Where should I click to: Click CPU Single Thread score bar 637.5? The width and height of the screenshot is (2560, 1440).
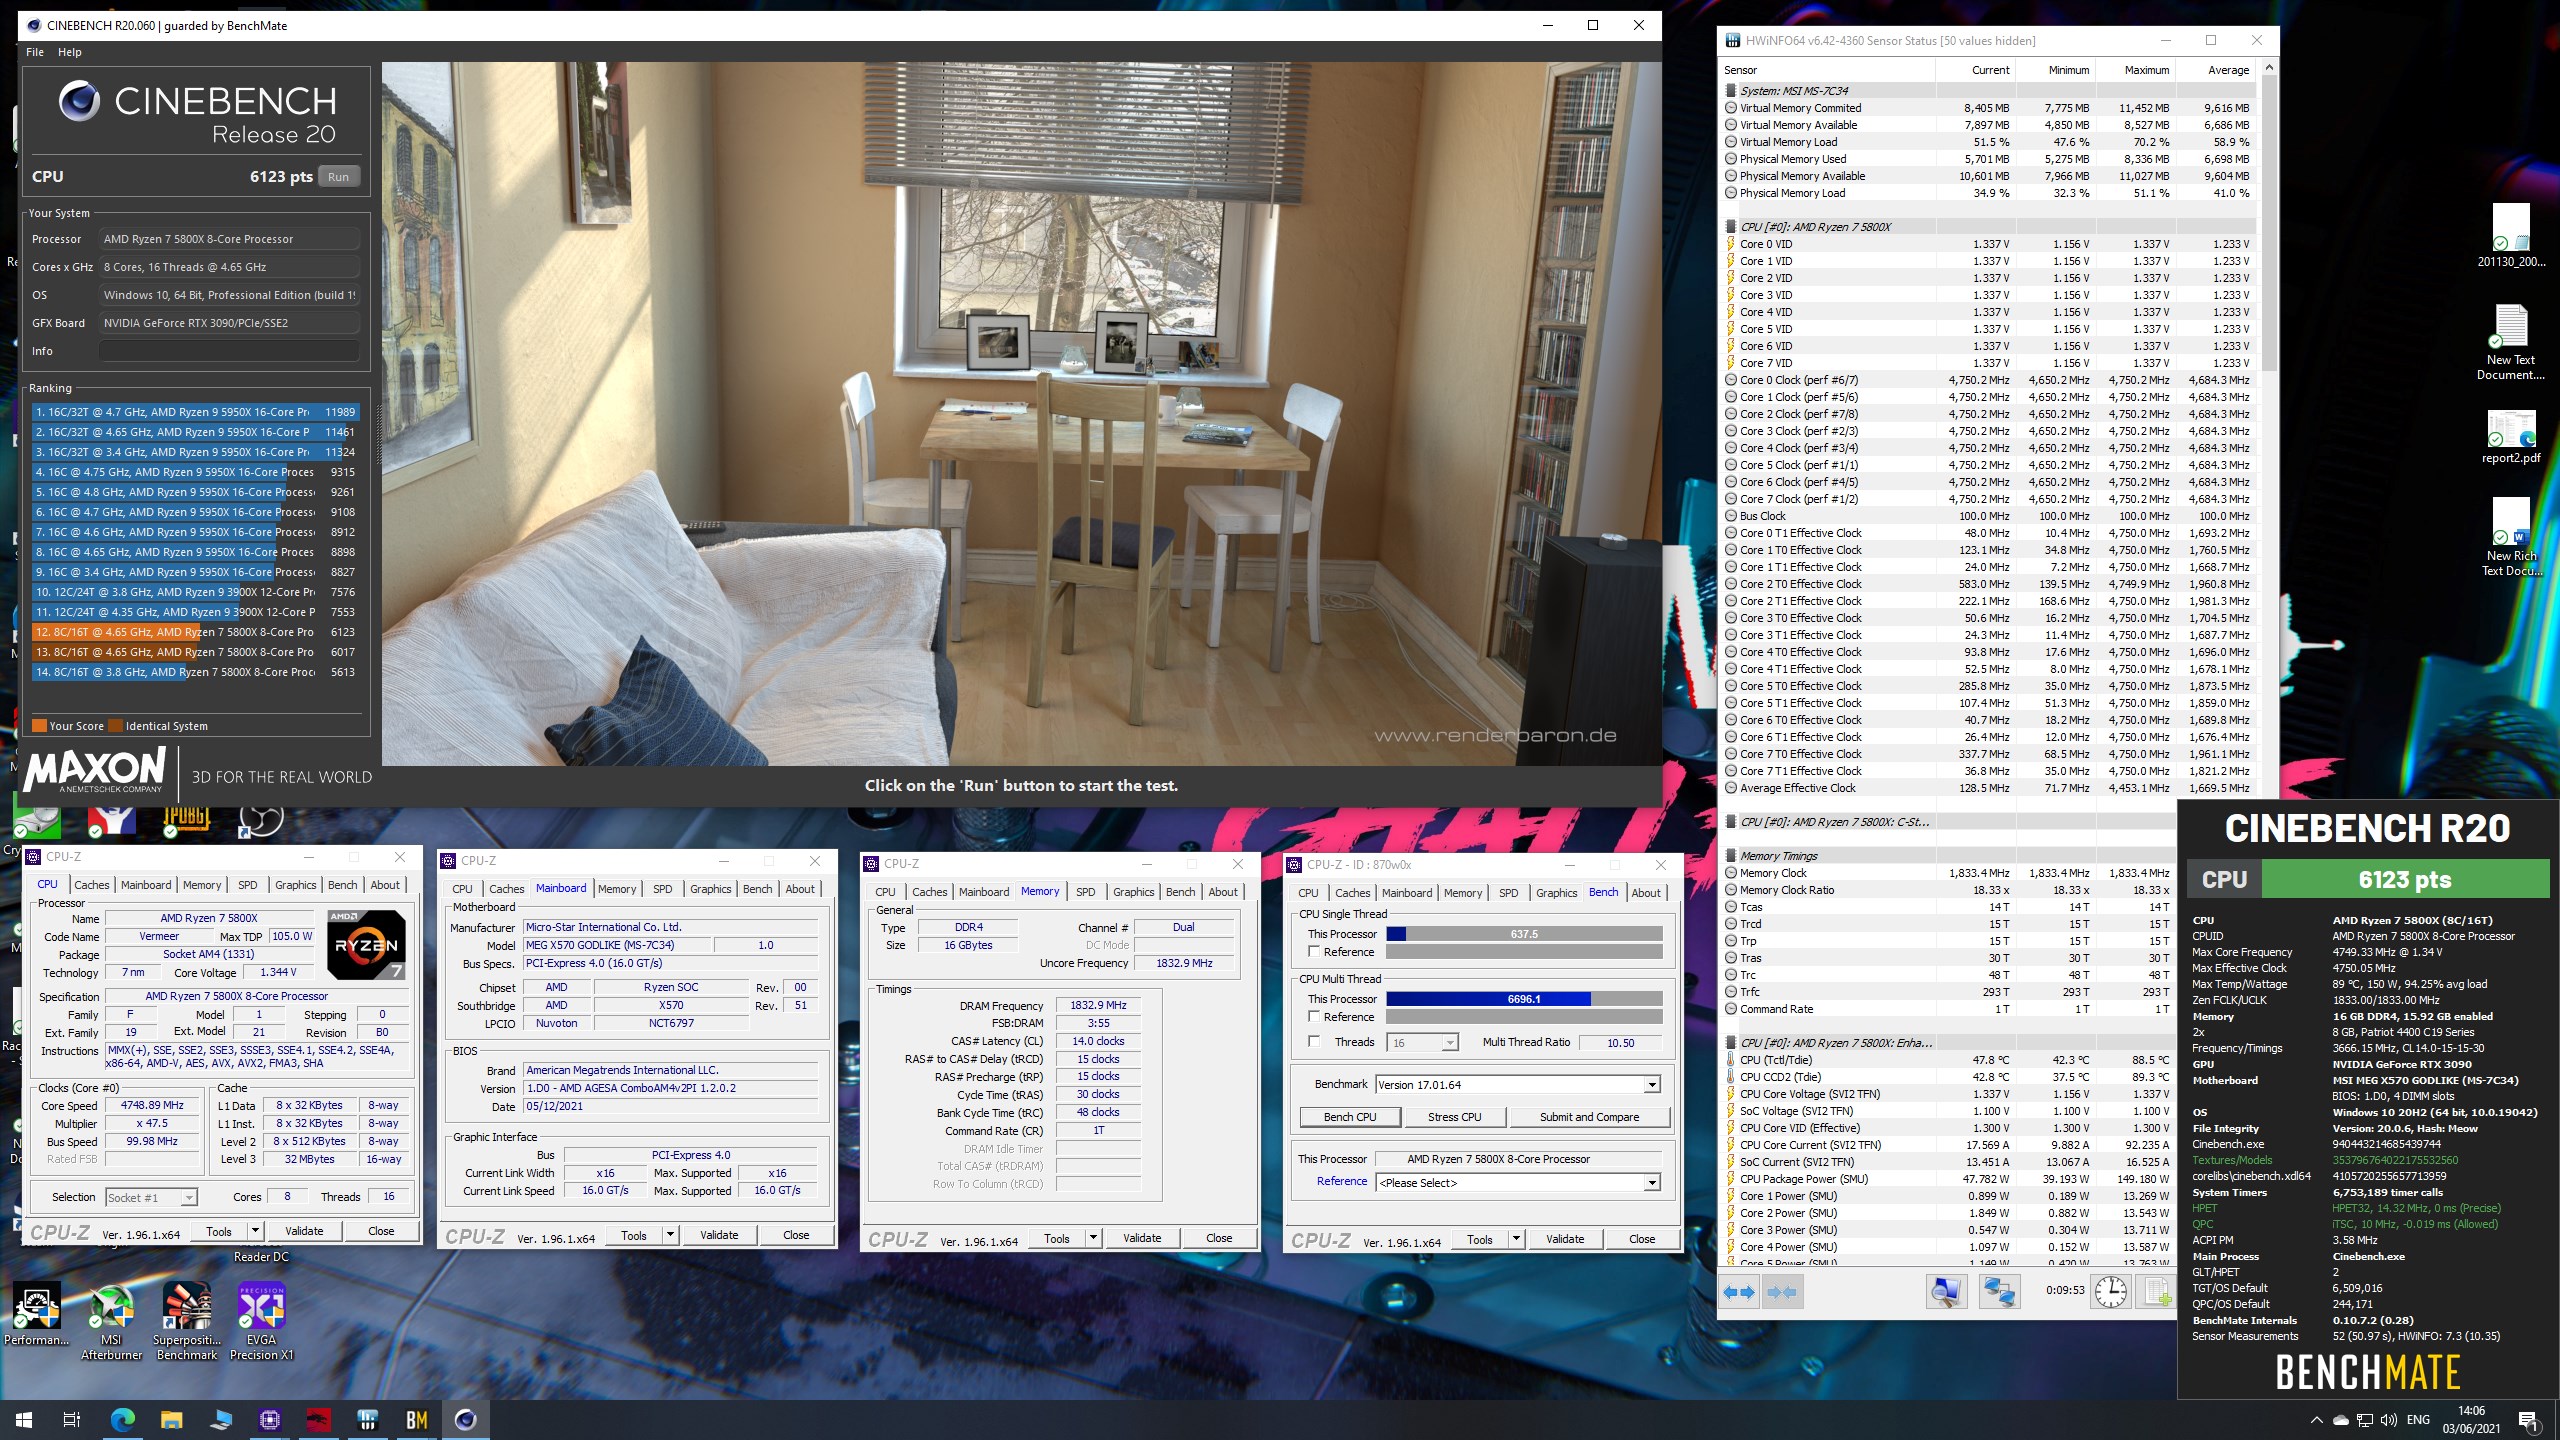tap(1524, 934)
